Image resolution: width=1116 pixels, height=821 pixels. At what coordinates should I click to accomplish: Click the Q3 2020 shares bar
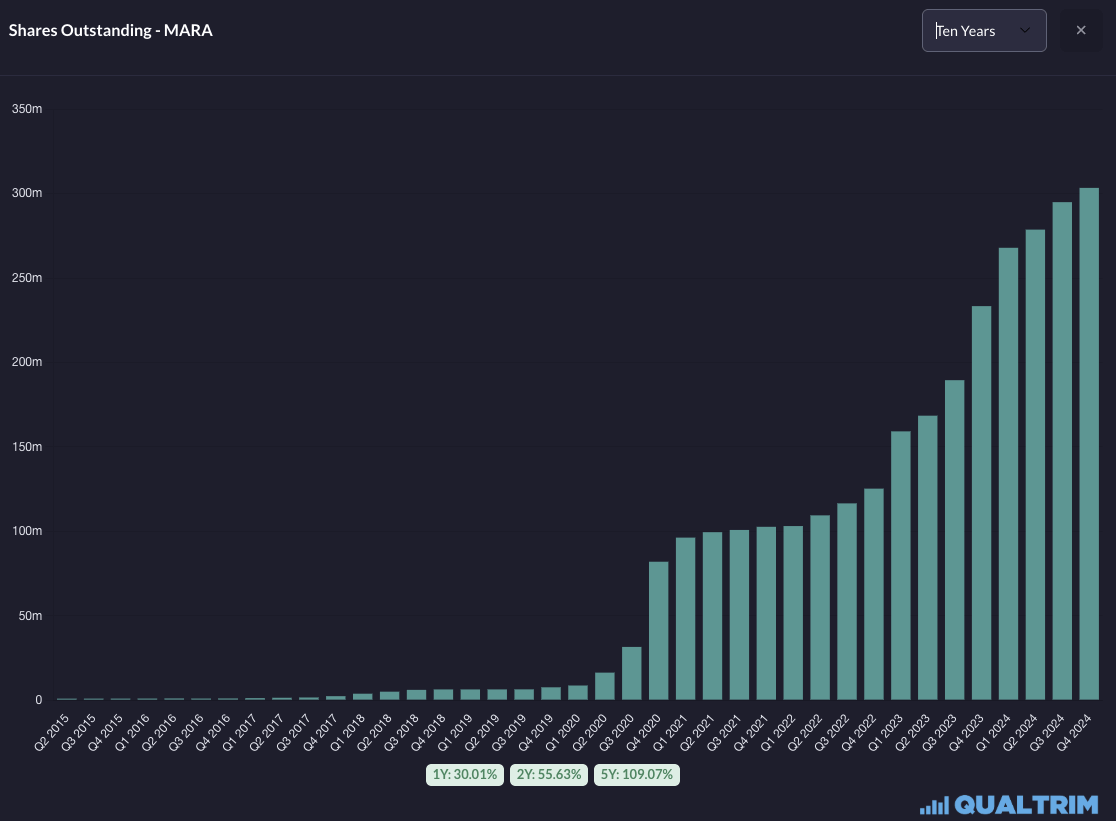(632, 673)
